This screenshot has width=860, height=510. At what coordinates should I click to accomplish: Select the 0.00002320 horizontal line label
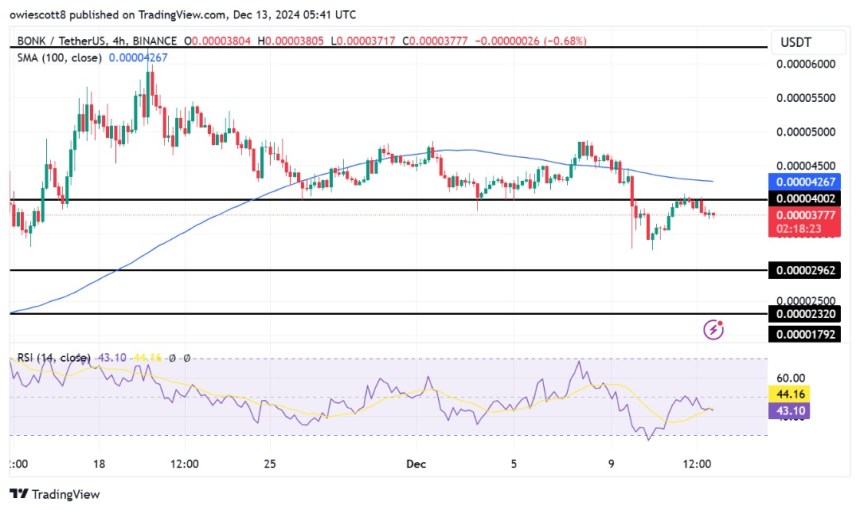tap(805, 314)
